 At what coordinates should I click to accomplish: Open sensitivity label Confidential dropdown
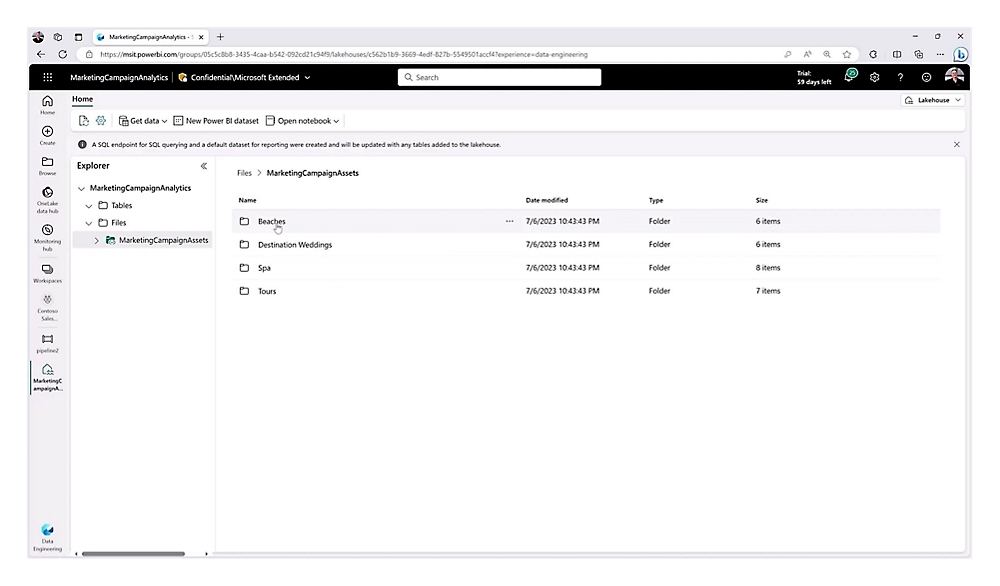click(x=244, y=77)
